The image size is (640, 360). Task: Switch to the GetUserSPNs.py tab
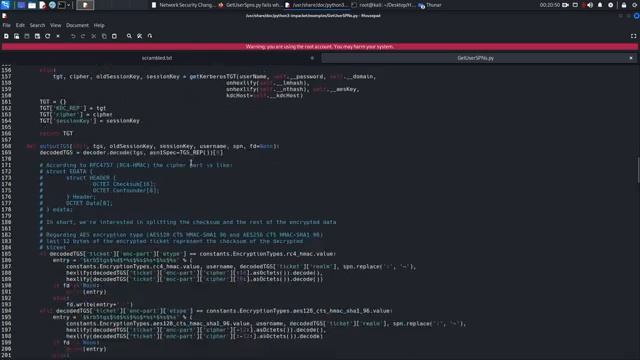pyautogui.click(x=475, y=58)
